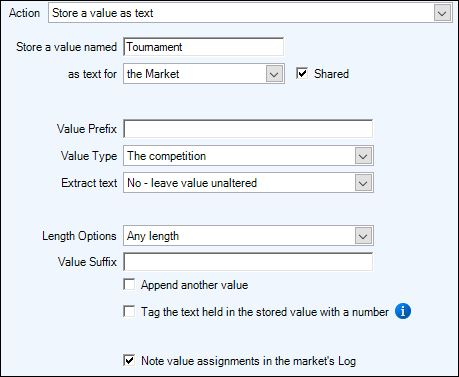This screenshot has width=459, height=377.
Task: Click the 'Store a value as text' Action field
Action: coord(250,13)
